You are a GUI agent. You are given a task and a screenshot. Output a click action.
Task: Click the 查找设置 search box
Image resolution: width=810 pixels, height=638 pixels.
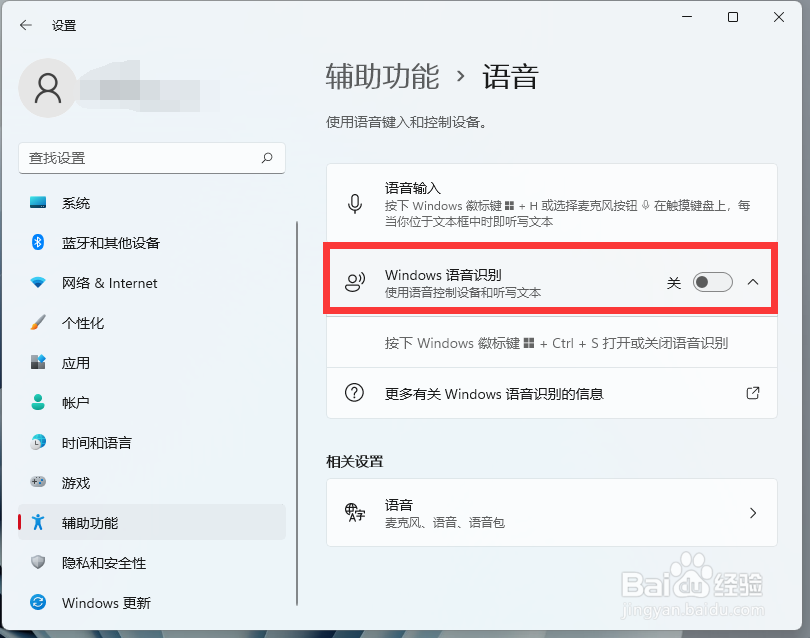(x=152, y=158)
